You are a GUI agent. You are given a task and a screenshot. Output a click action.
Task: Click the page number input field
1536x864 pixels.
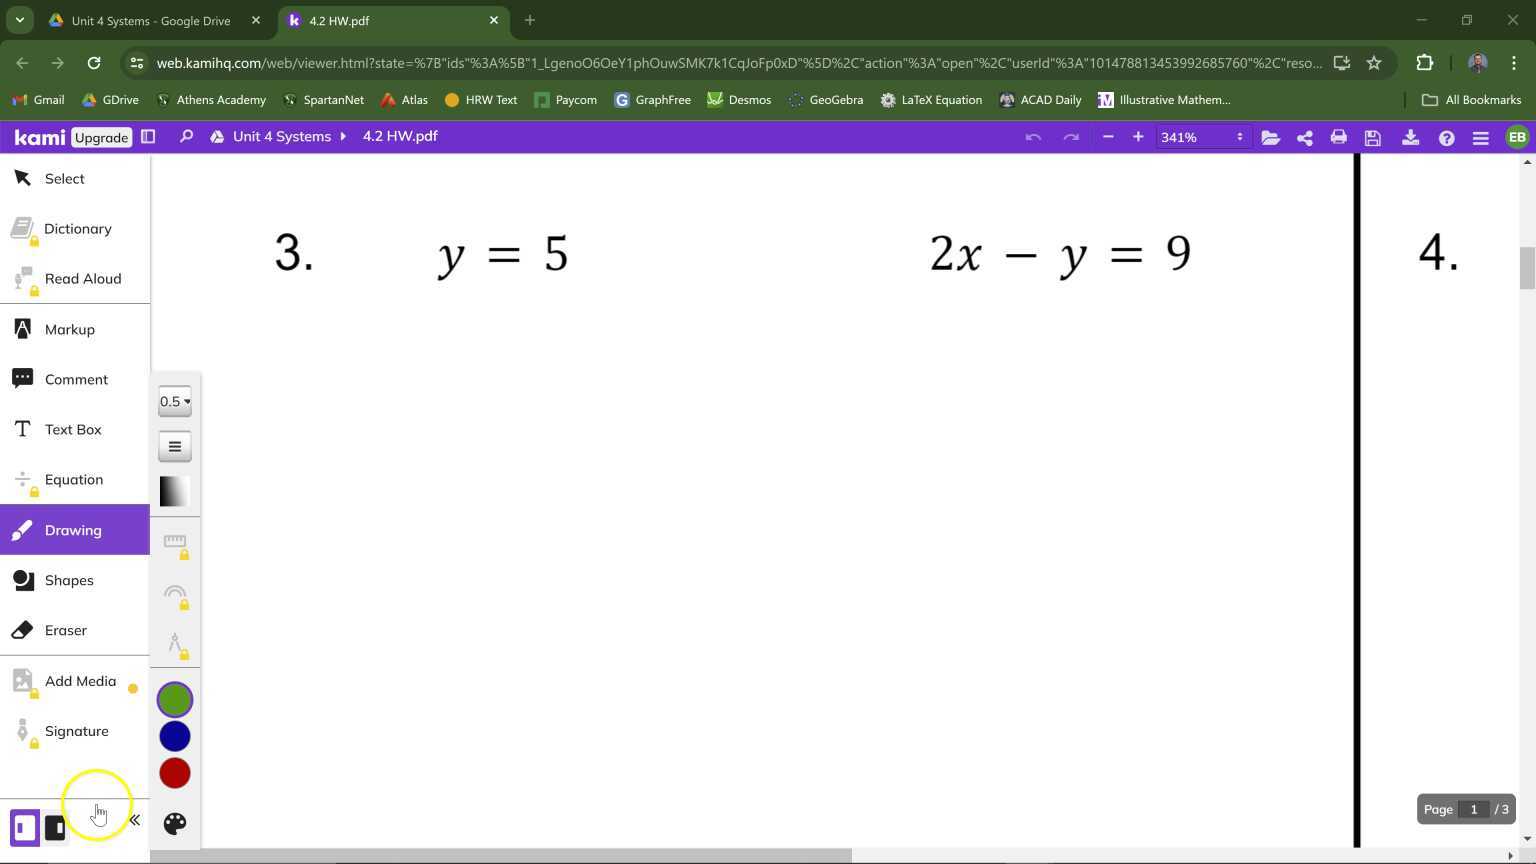click(x=1473, y=809)
